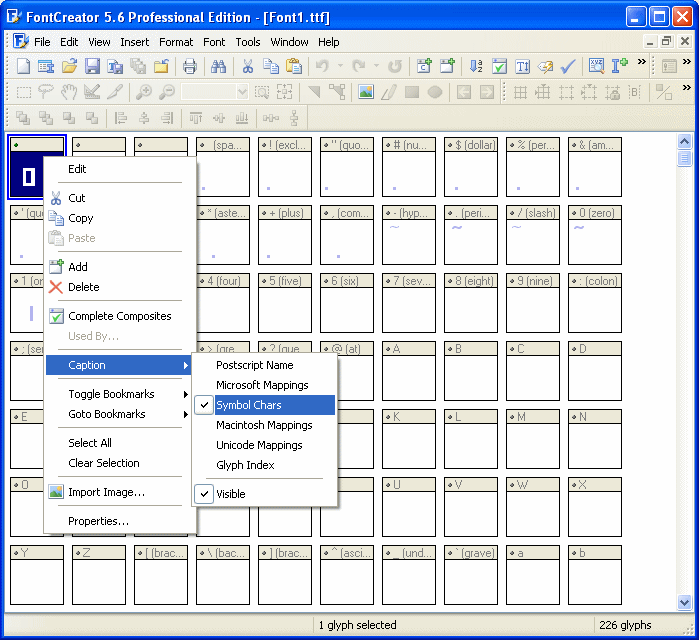Click the rectangle contour shape icon
The width and height of the screenshot is (699, 640).
pos(411,92)
